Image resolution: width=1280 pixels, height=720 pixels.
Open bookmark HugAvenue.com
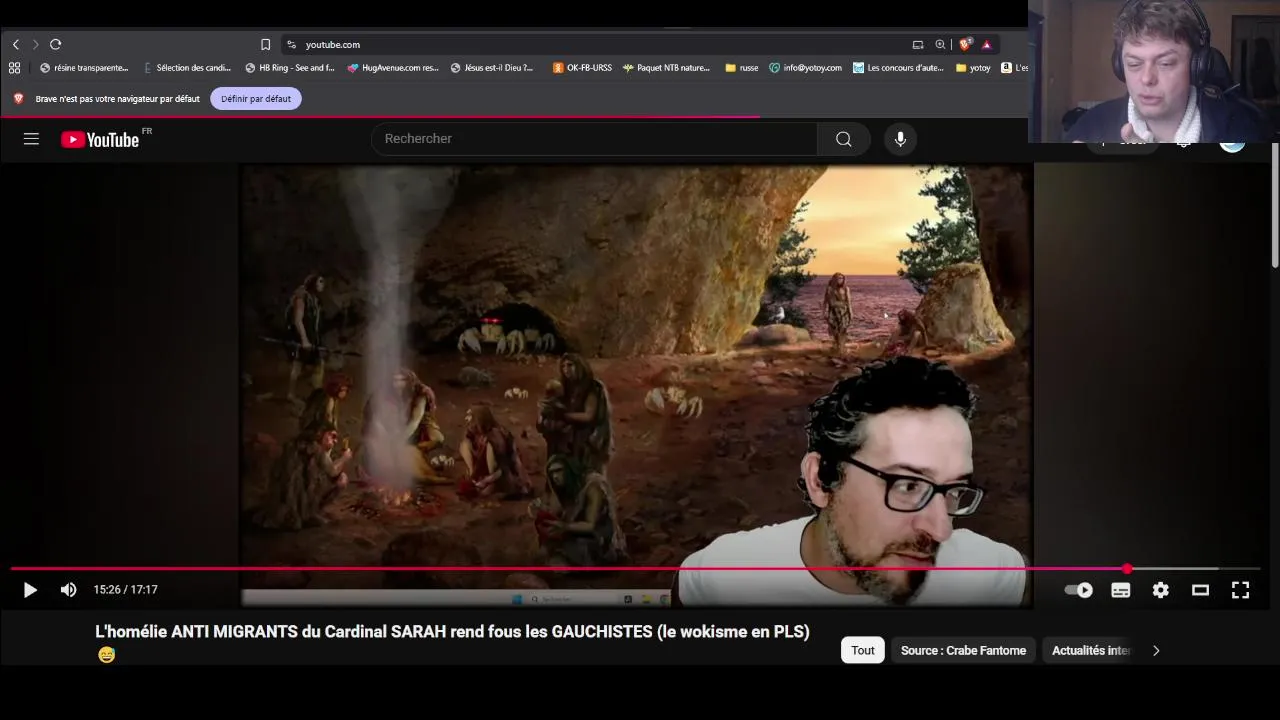pos(393,68)
